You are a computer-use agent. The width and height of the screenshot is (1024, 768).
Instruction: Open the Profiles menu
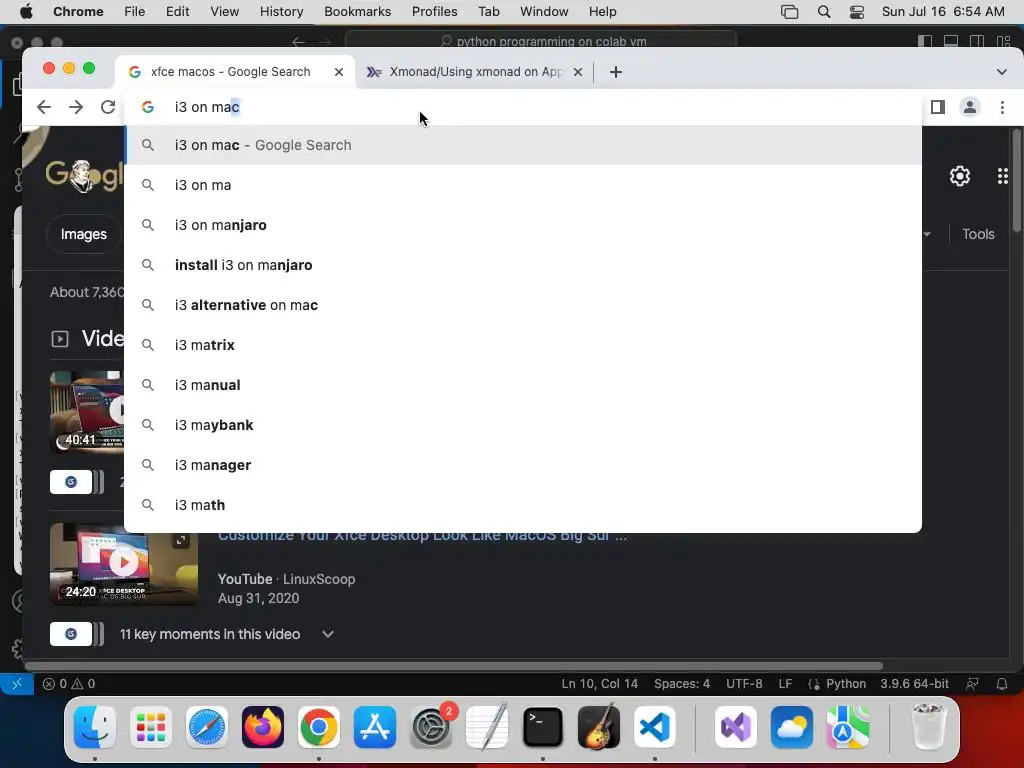[434, 12]
